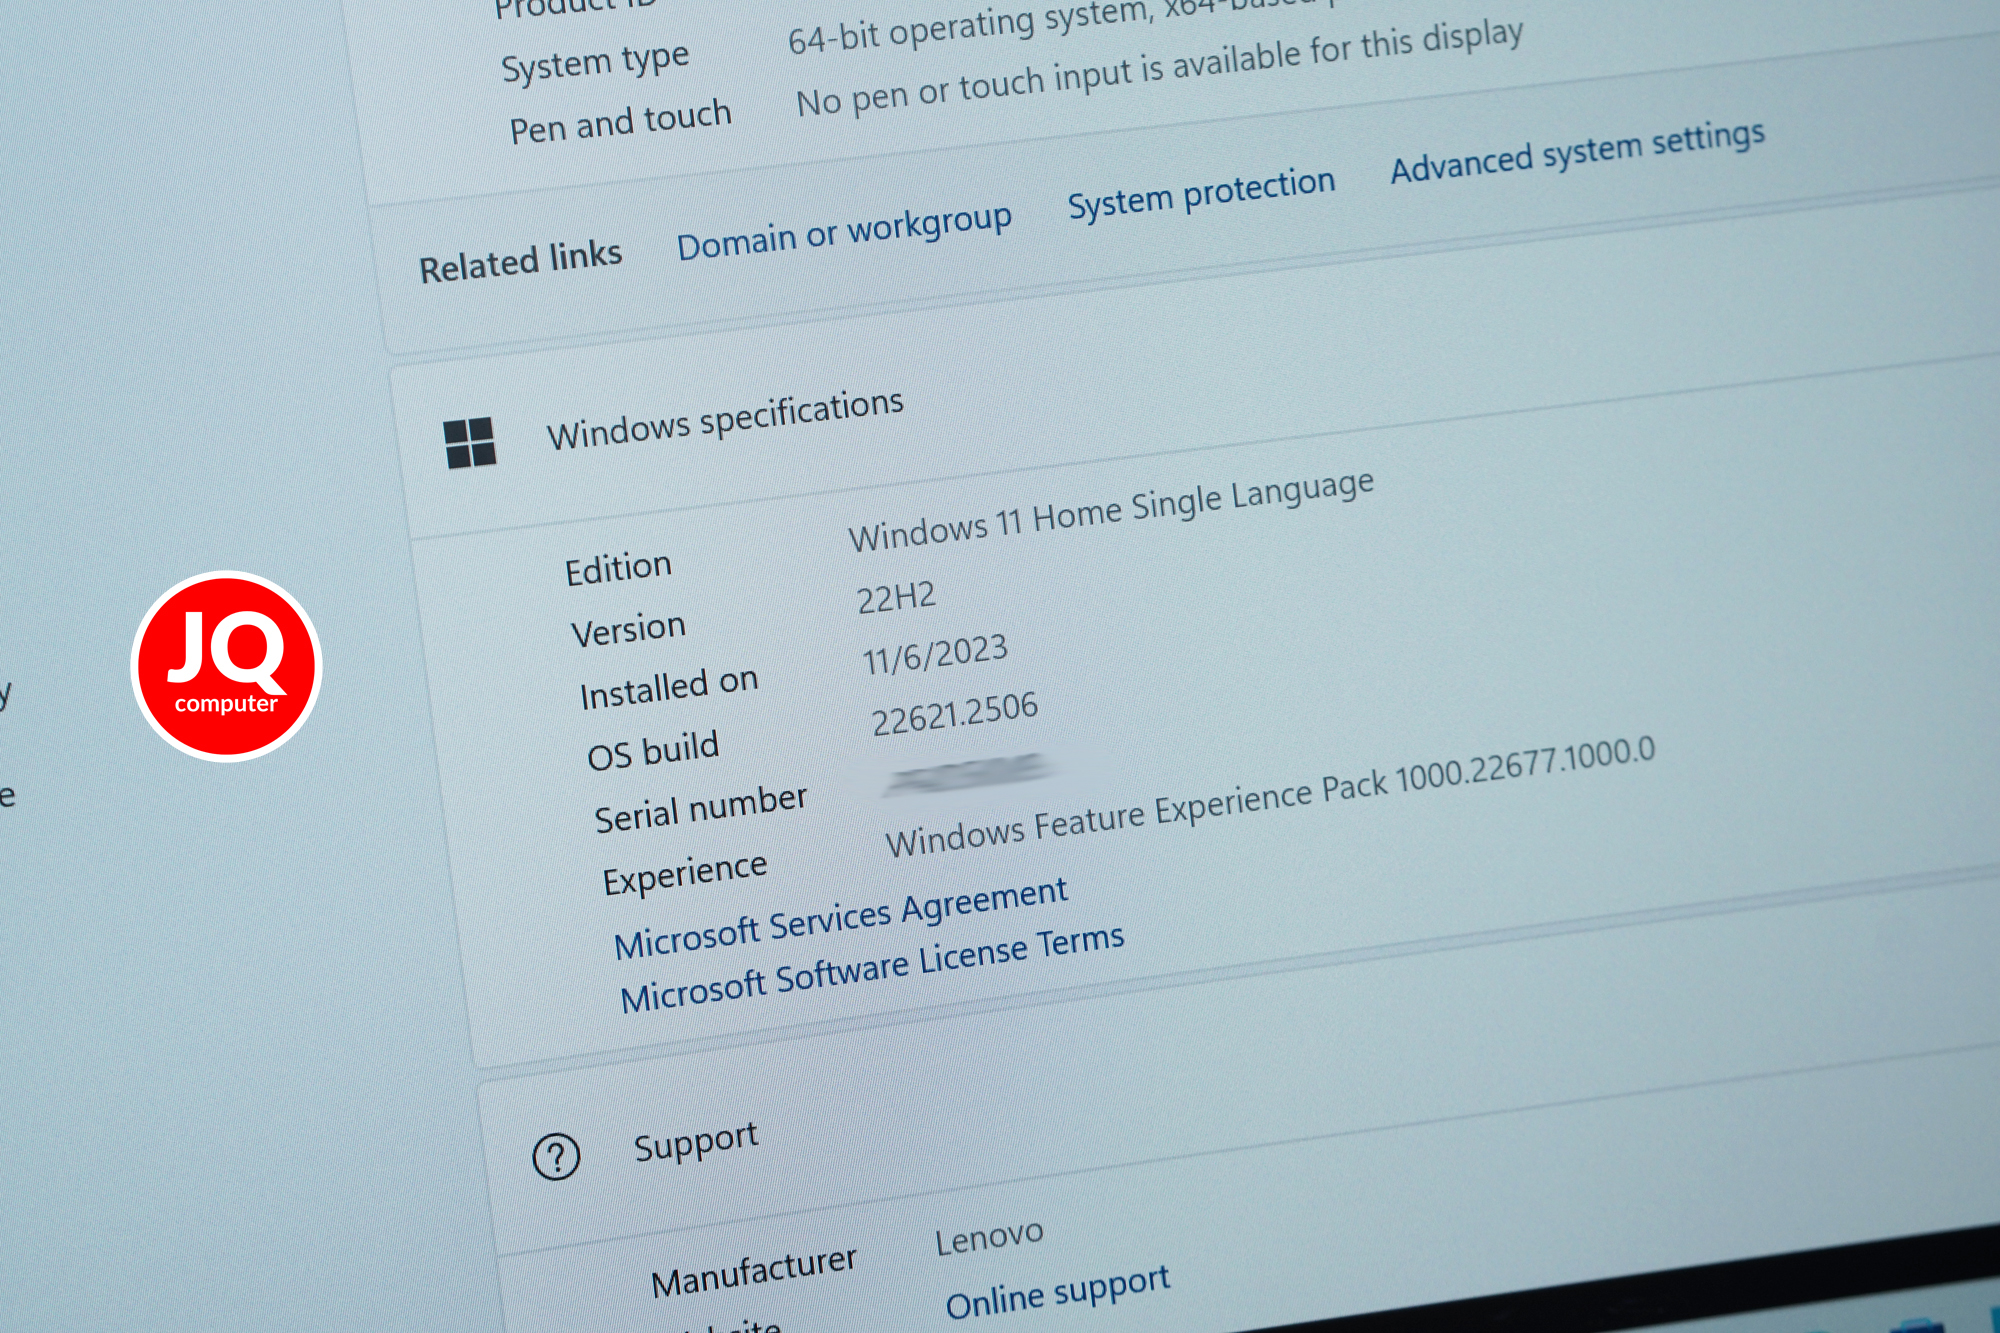Select the Edition label
This screenshot has width=2000, height=1333.
click(618, 568)
